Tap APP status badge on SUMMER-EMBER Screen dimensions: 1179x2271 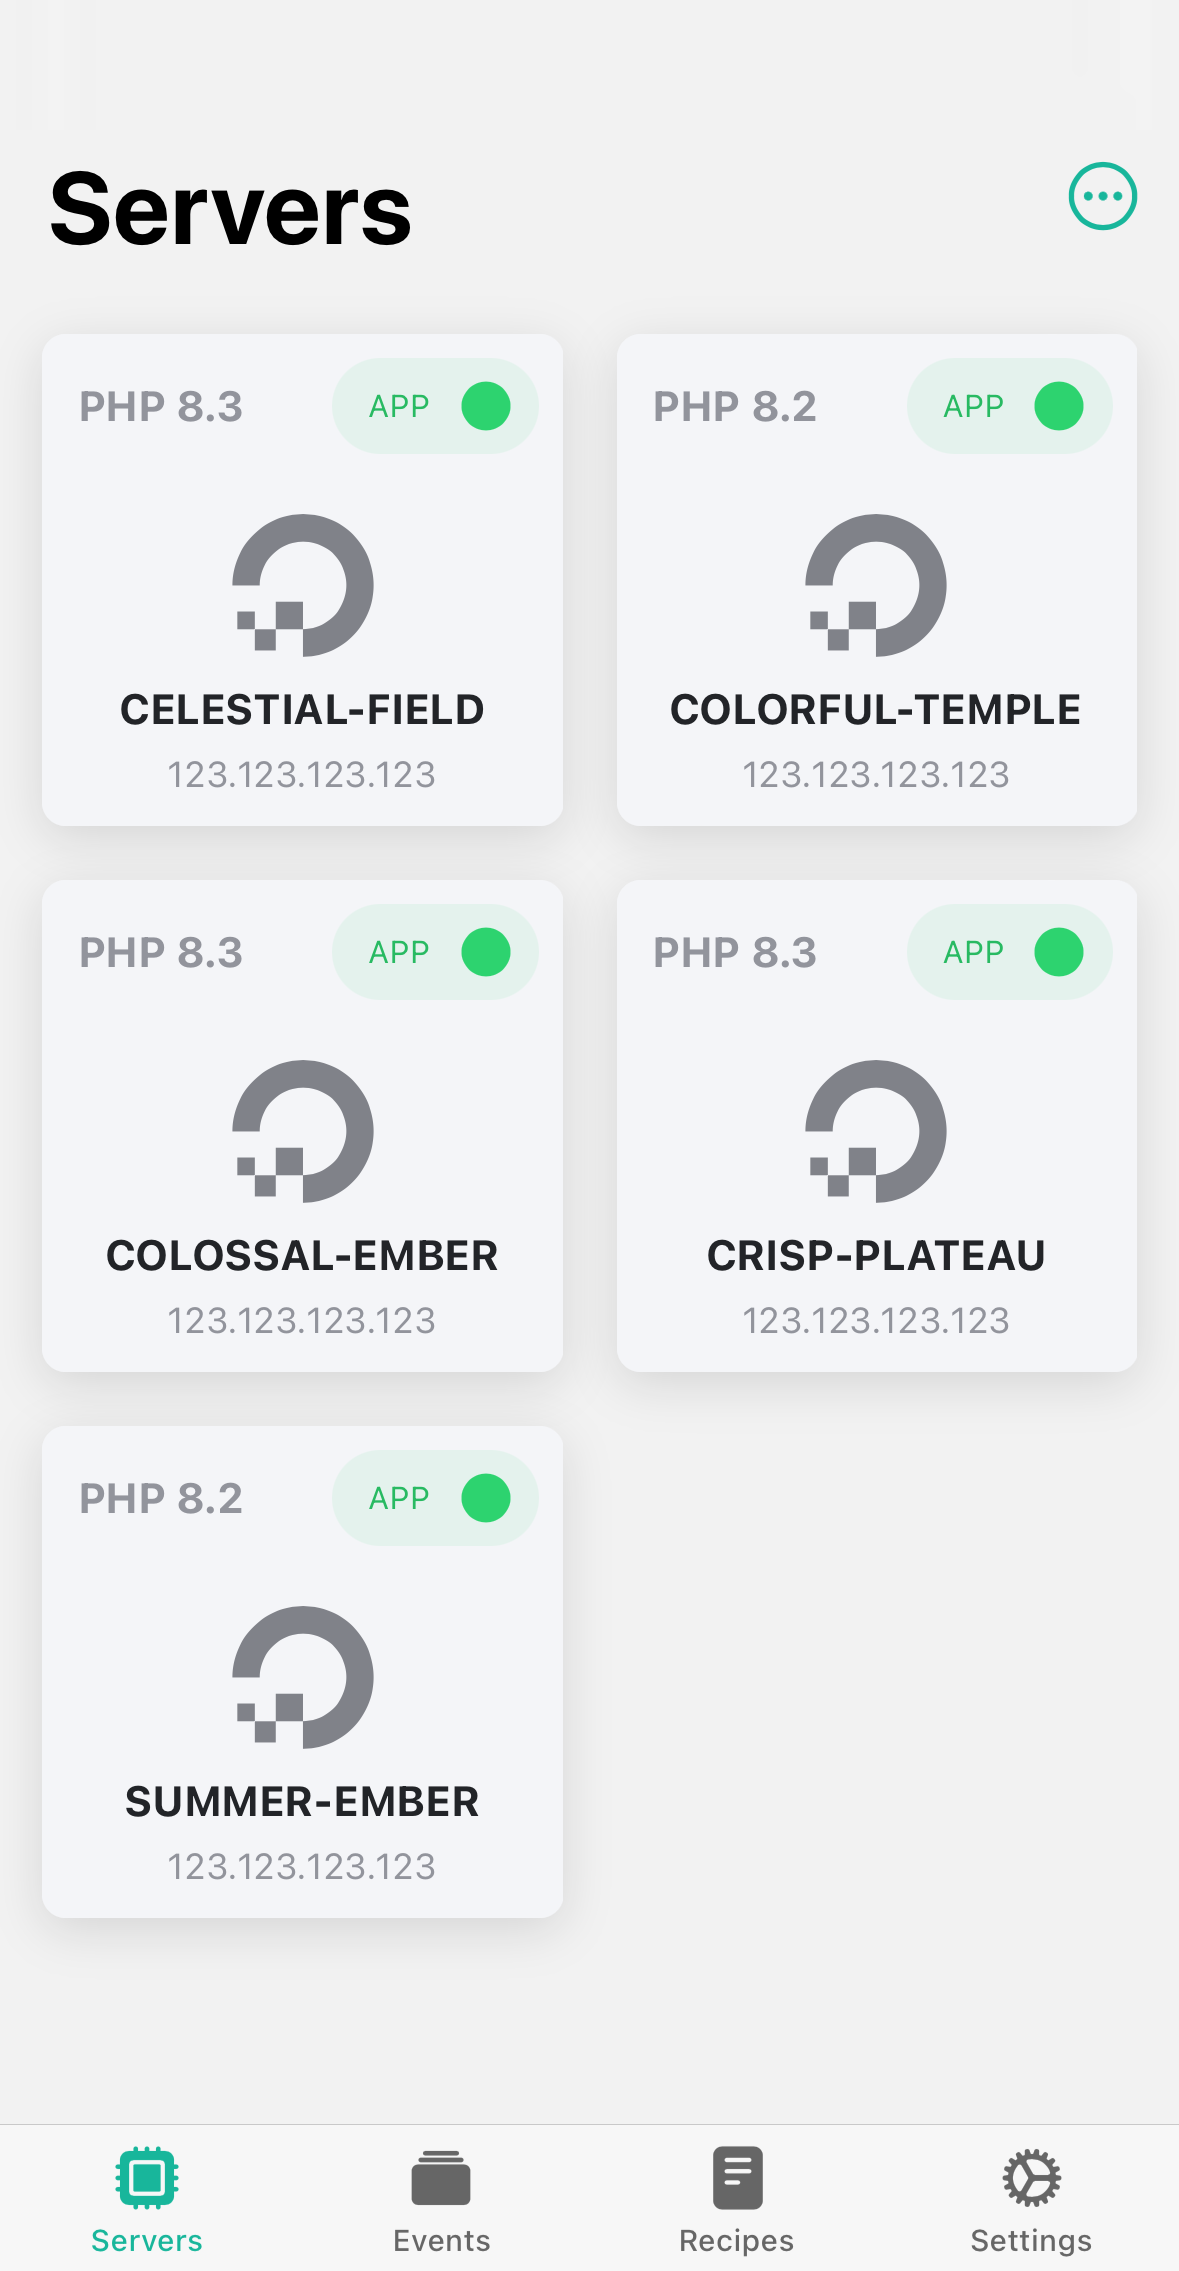point(434,1498)
